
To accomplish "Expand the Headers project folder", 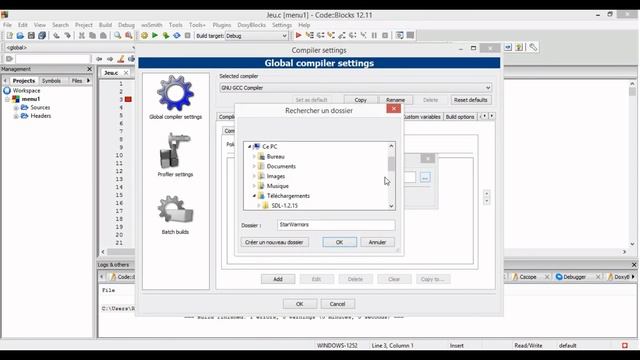I will (16, 116).
